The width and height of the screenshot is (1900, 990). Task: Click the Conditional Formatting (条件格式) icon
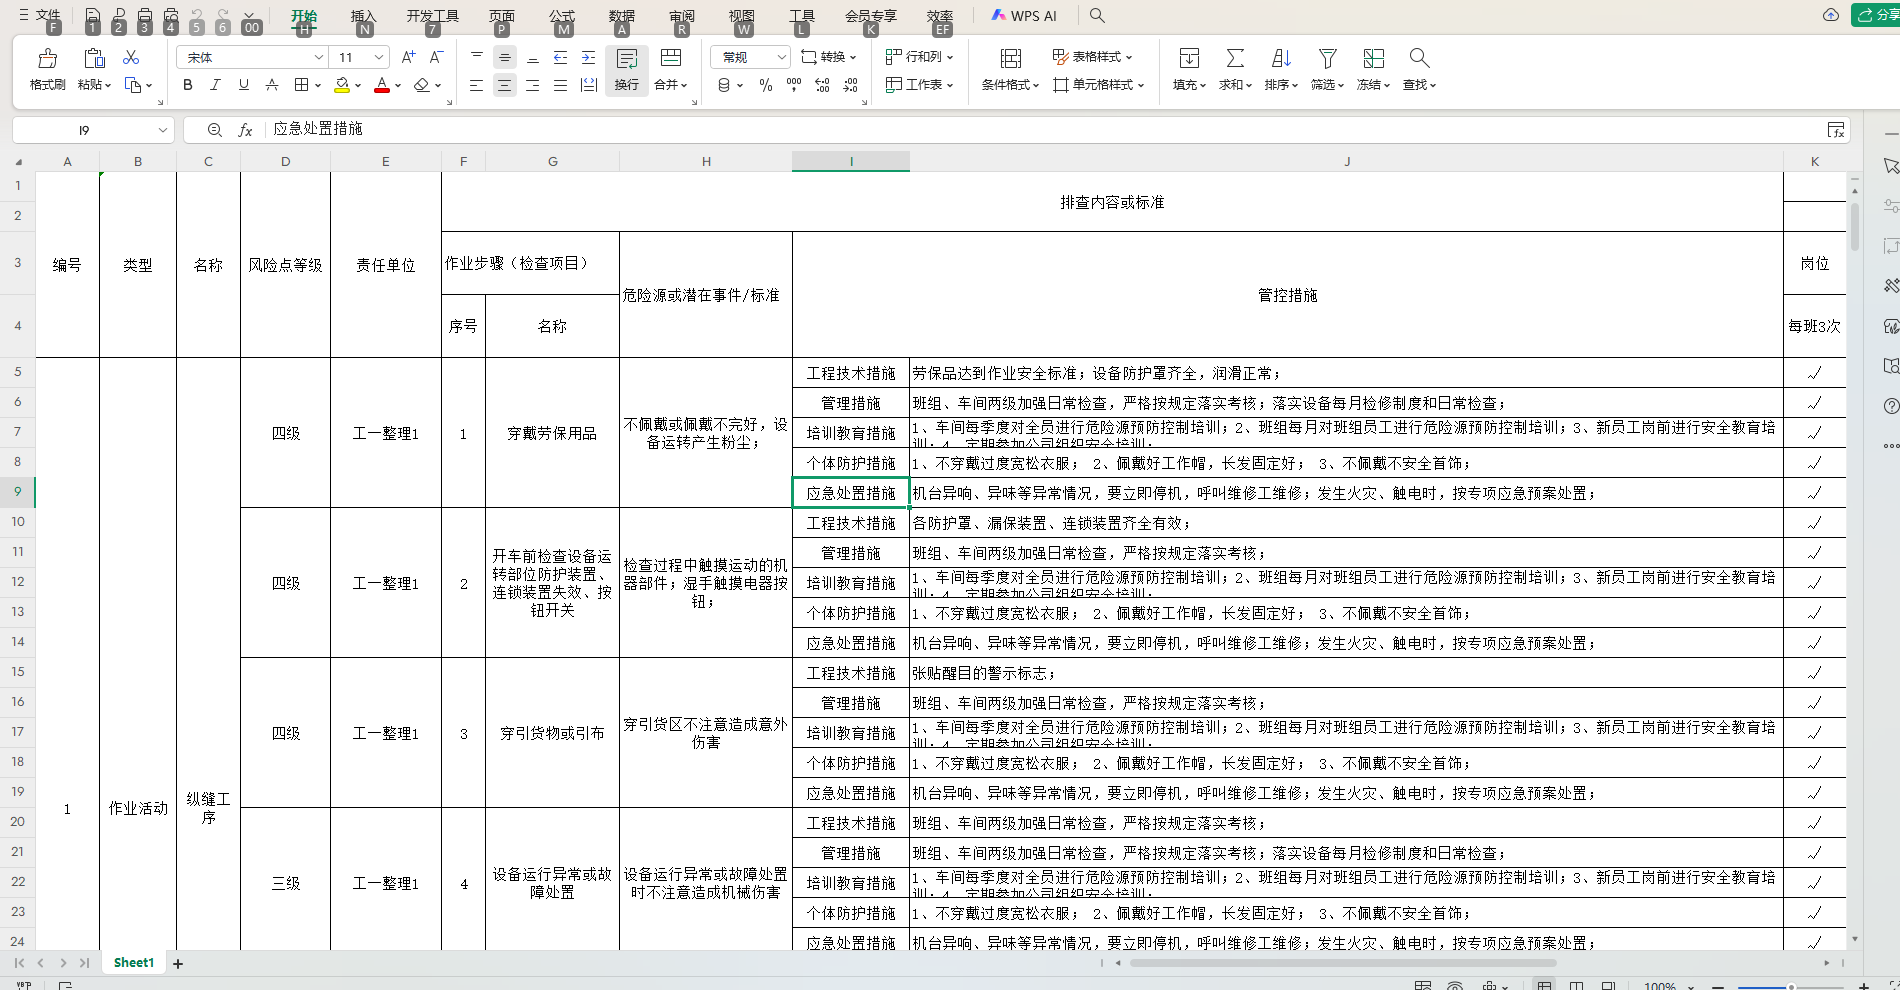(1010, 59)
